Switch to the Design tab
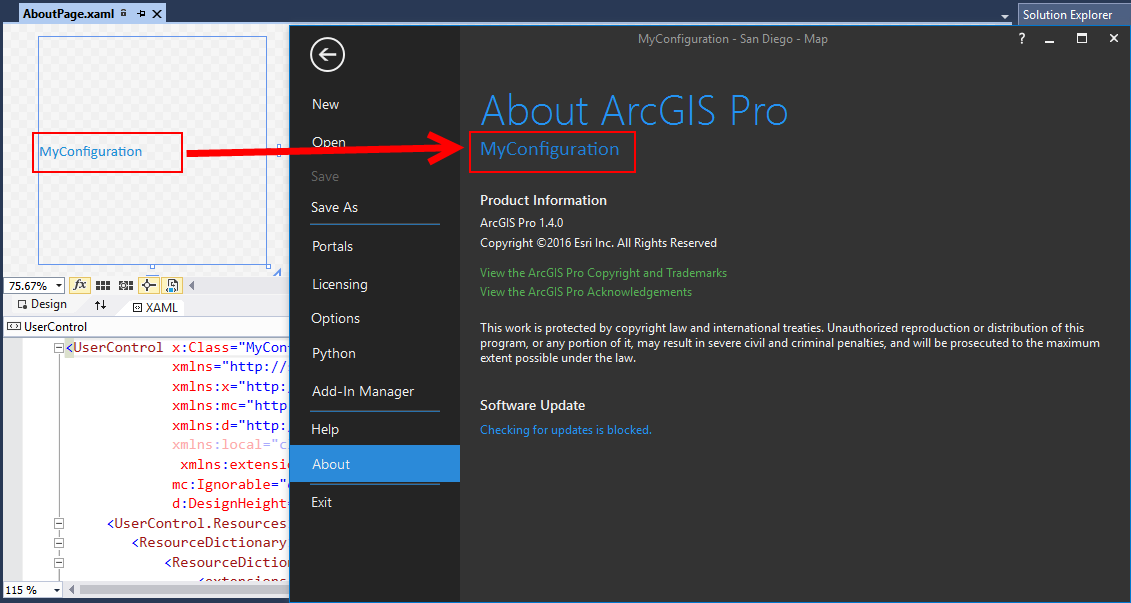The width and height of the screenshot is (1131, 603). click(x=43, y=304)
